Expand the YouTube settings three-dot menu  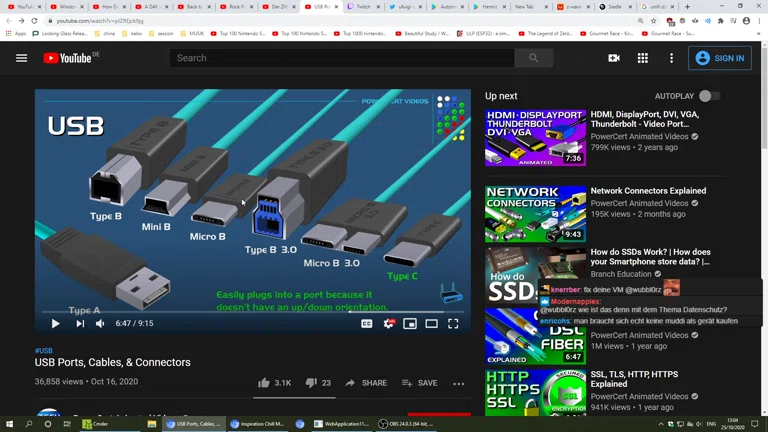(671, 58)
